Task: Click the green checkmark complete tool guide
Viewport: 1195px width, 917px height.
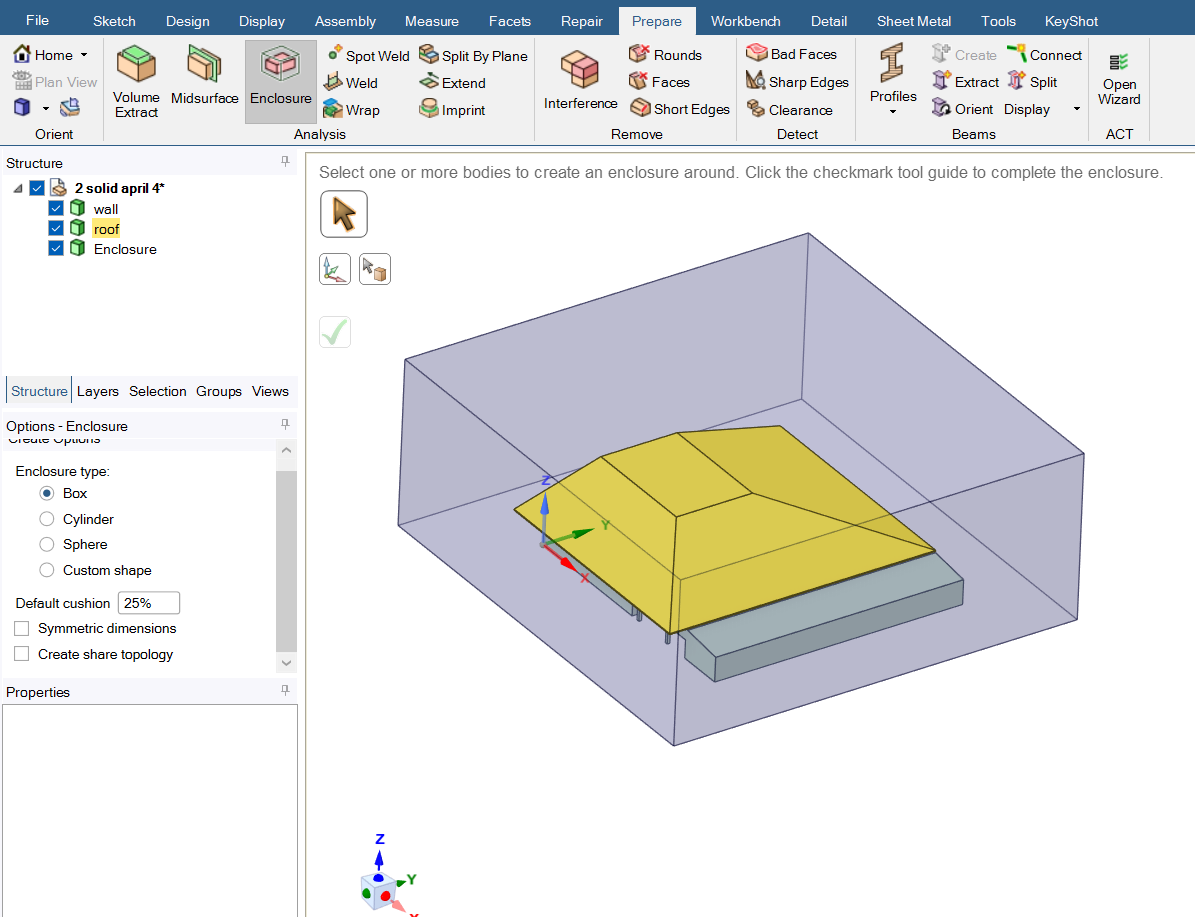Action: coord(335,332)
